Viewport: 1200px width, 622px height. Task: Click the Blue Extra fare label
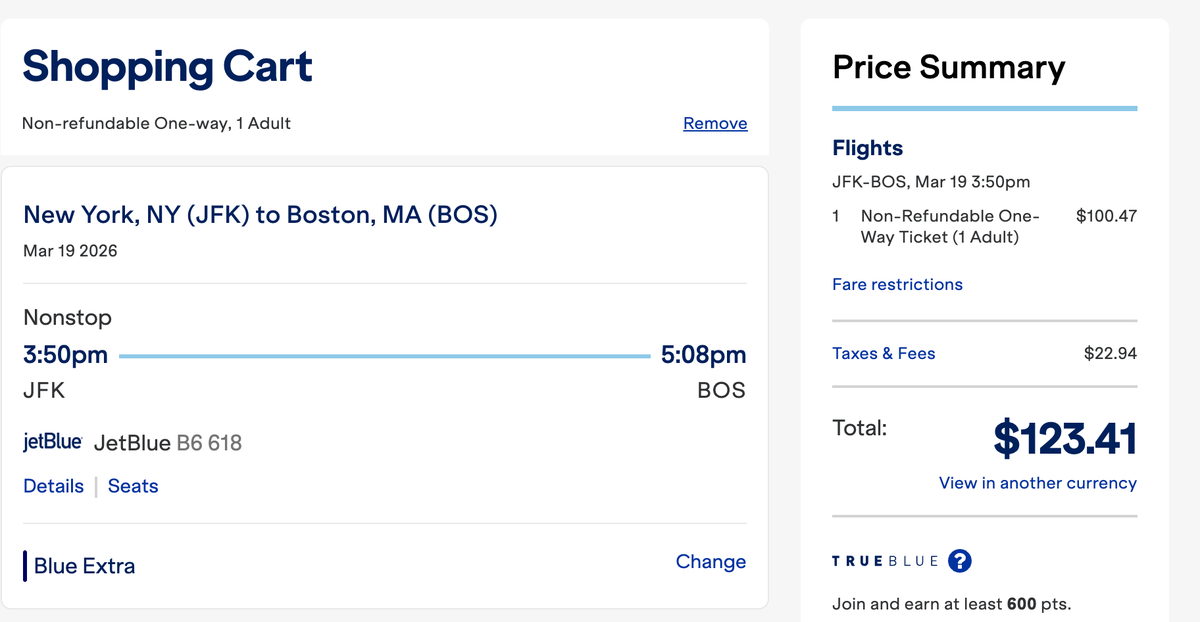click(x=84, y=565)
